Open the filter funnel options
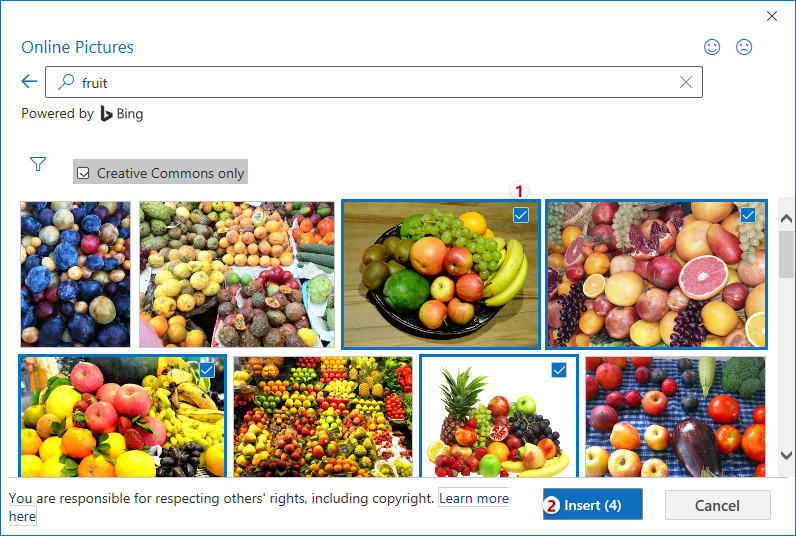The image size is (796, 536). 38,164
